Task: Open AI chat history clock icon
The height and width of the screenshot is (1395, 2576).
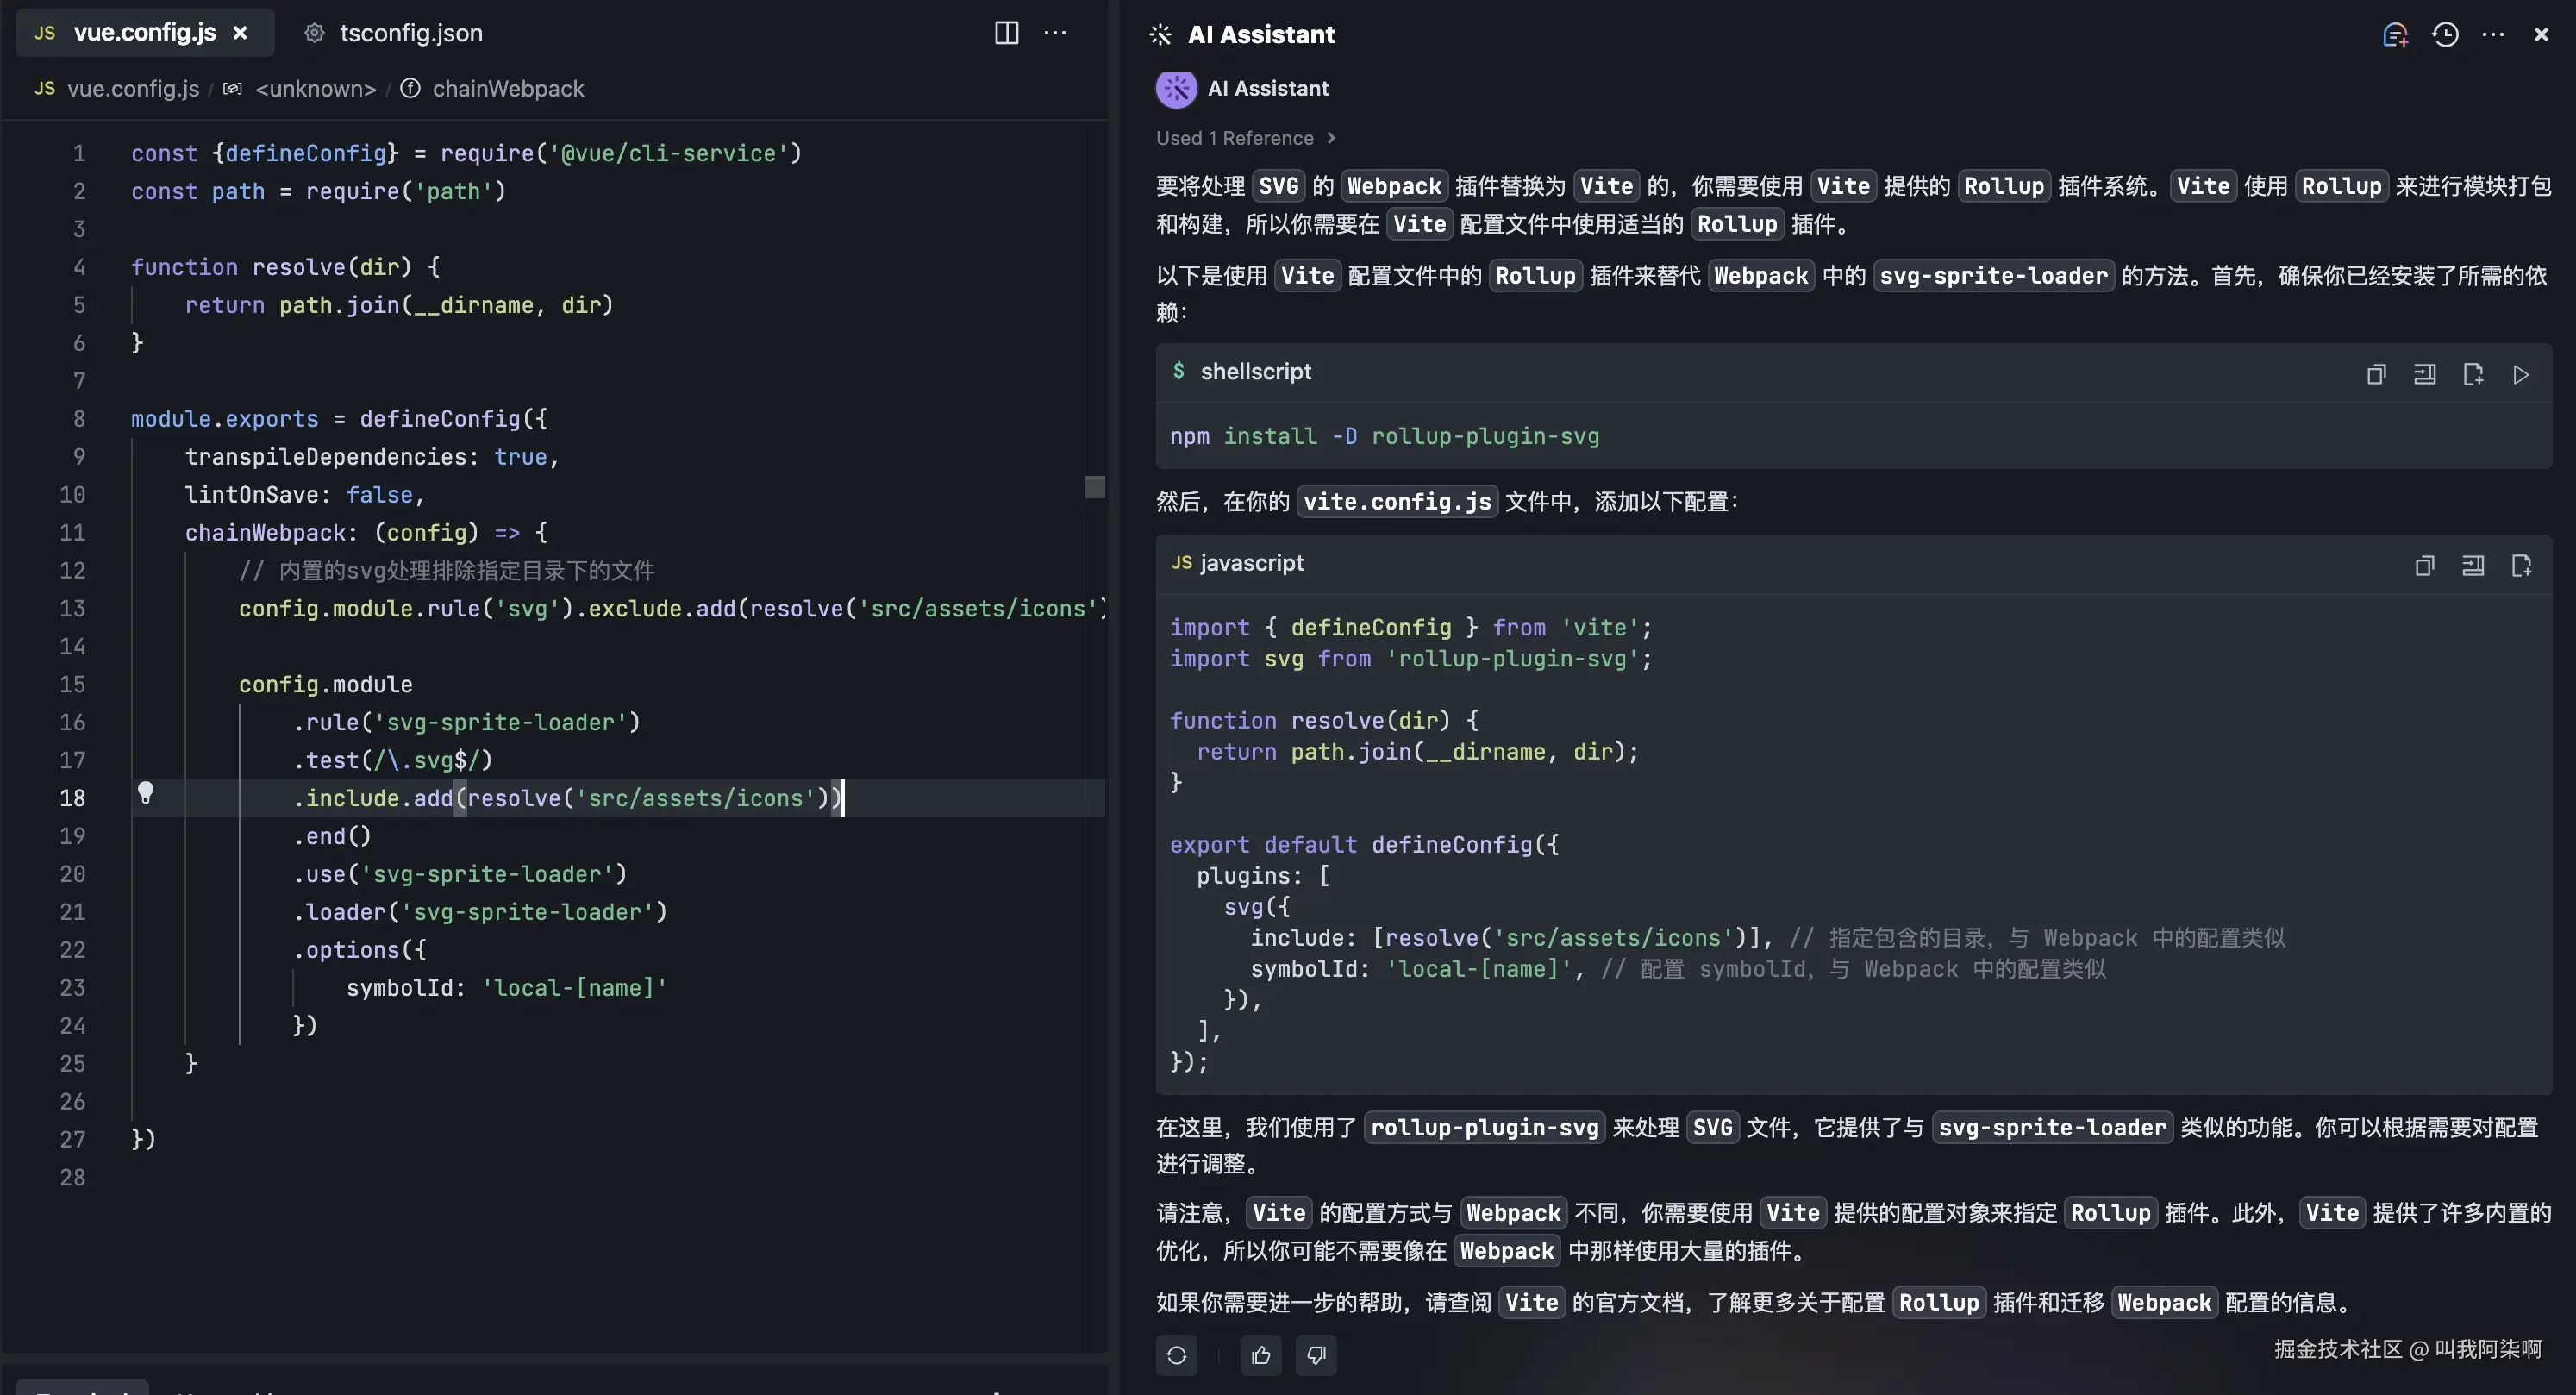Action: (2445, 35)
